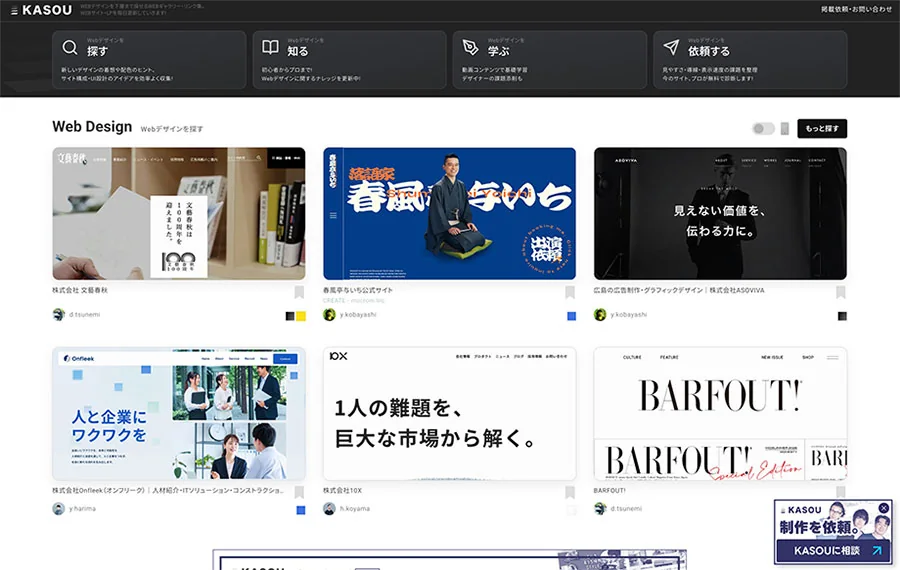This screenshot has height=570, width=900.
Task: Select the blue swatch under 春風亭与いち
Action: click(572, 316)
